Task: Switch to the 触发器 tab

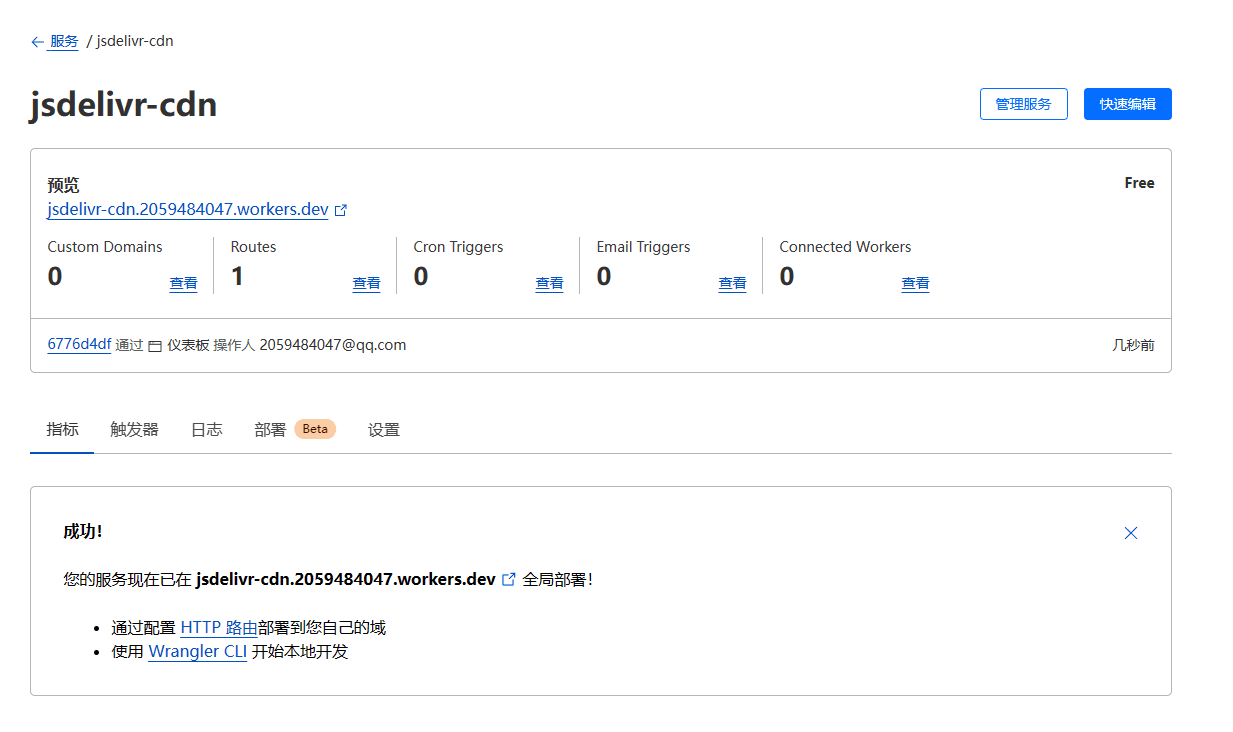Action: pyautogui.click(x=134, y=430)
